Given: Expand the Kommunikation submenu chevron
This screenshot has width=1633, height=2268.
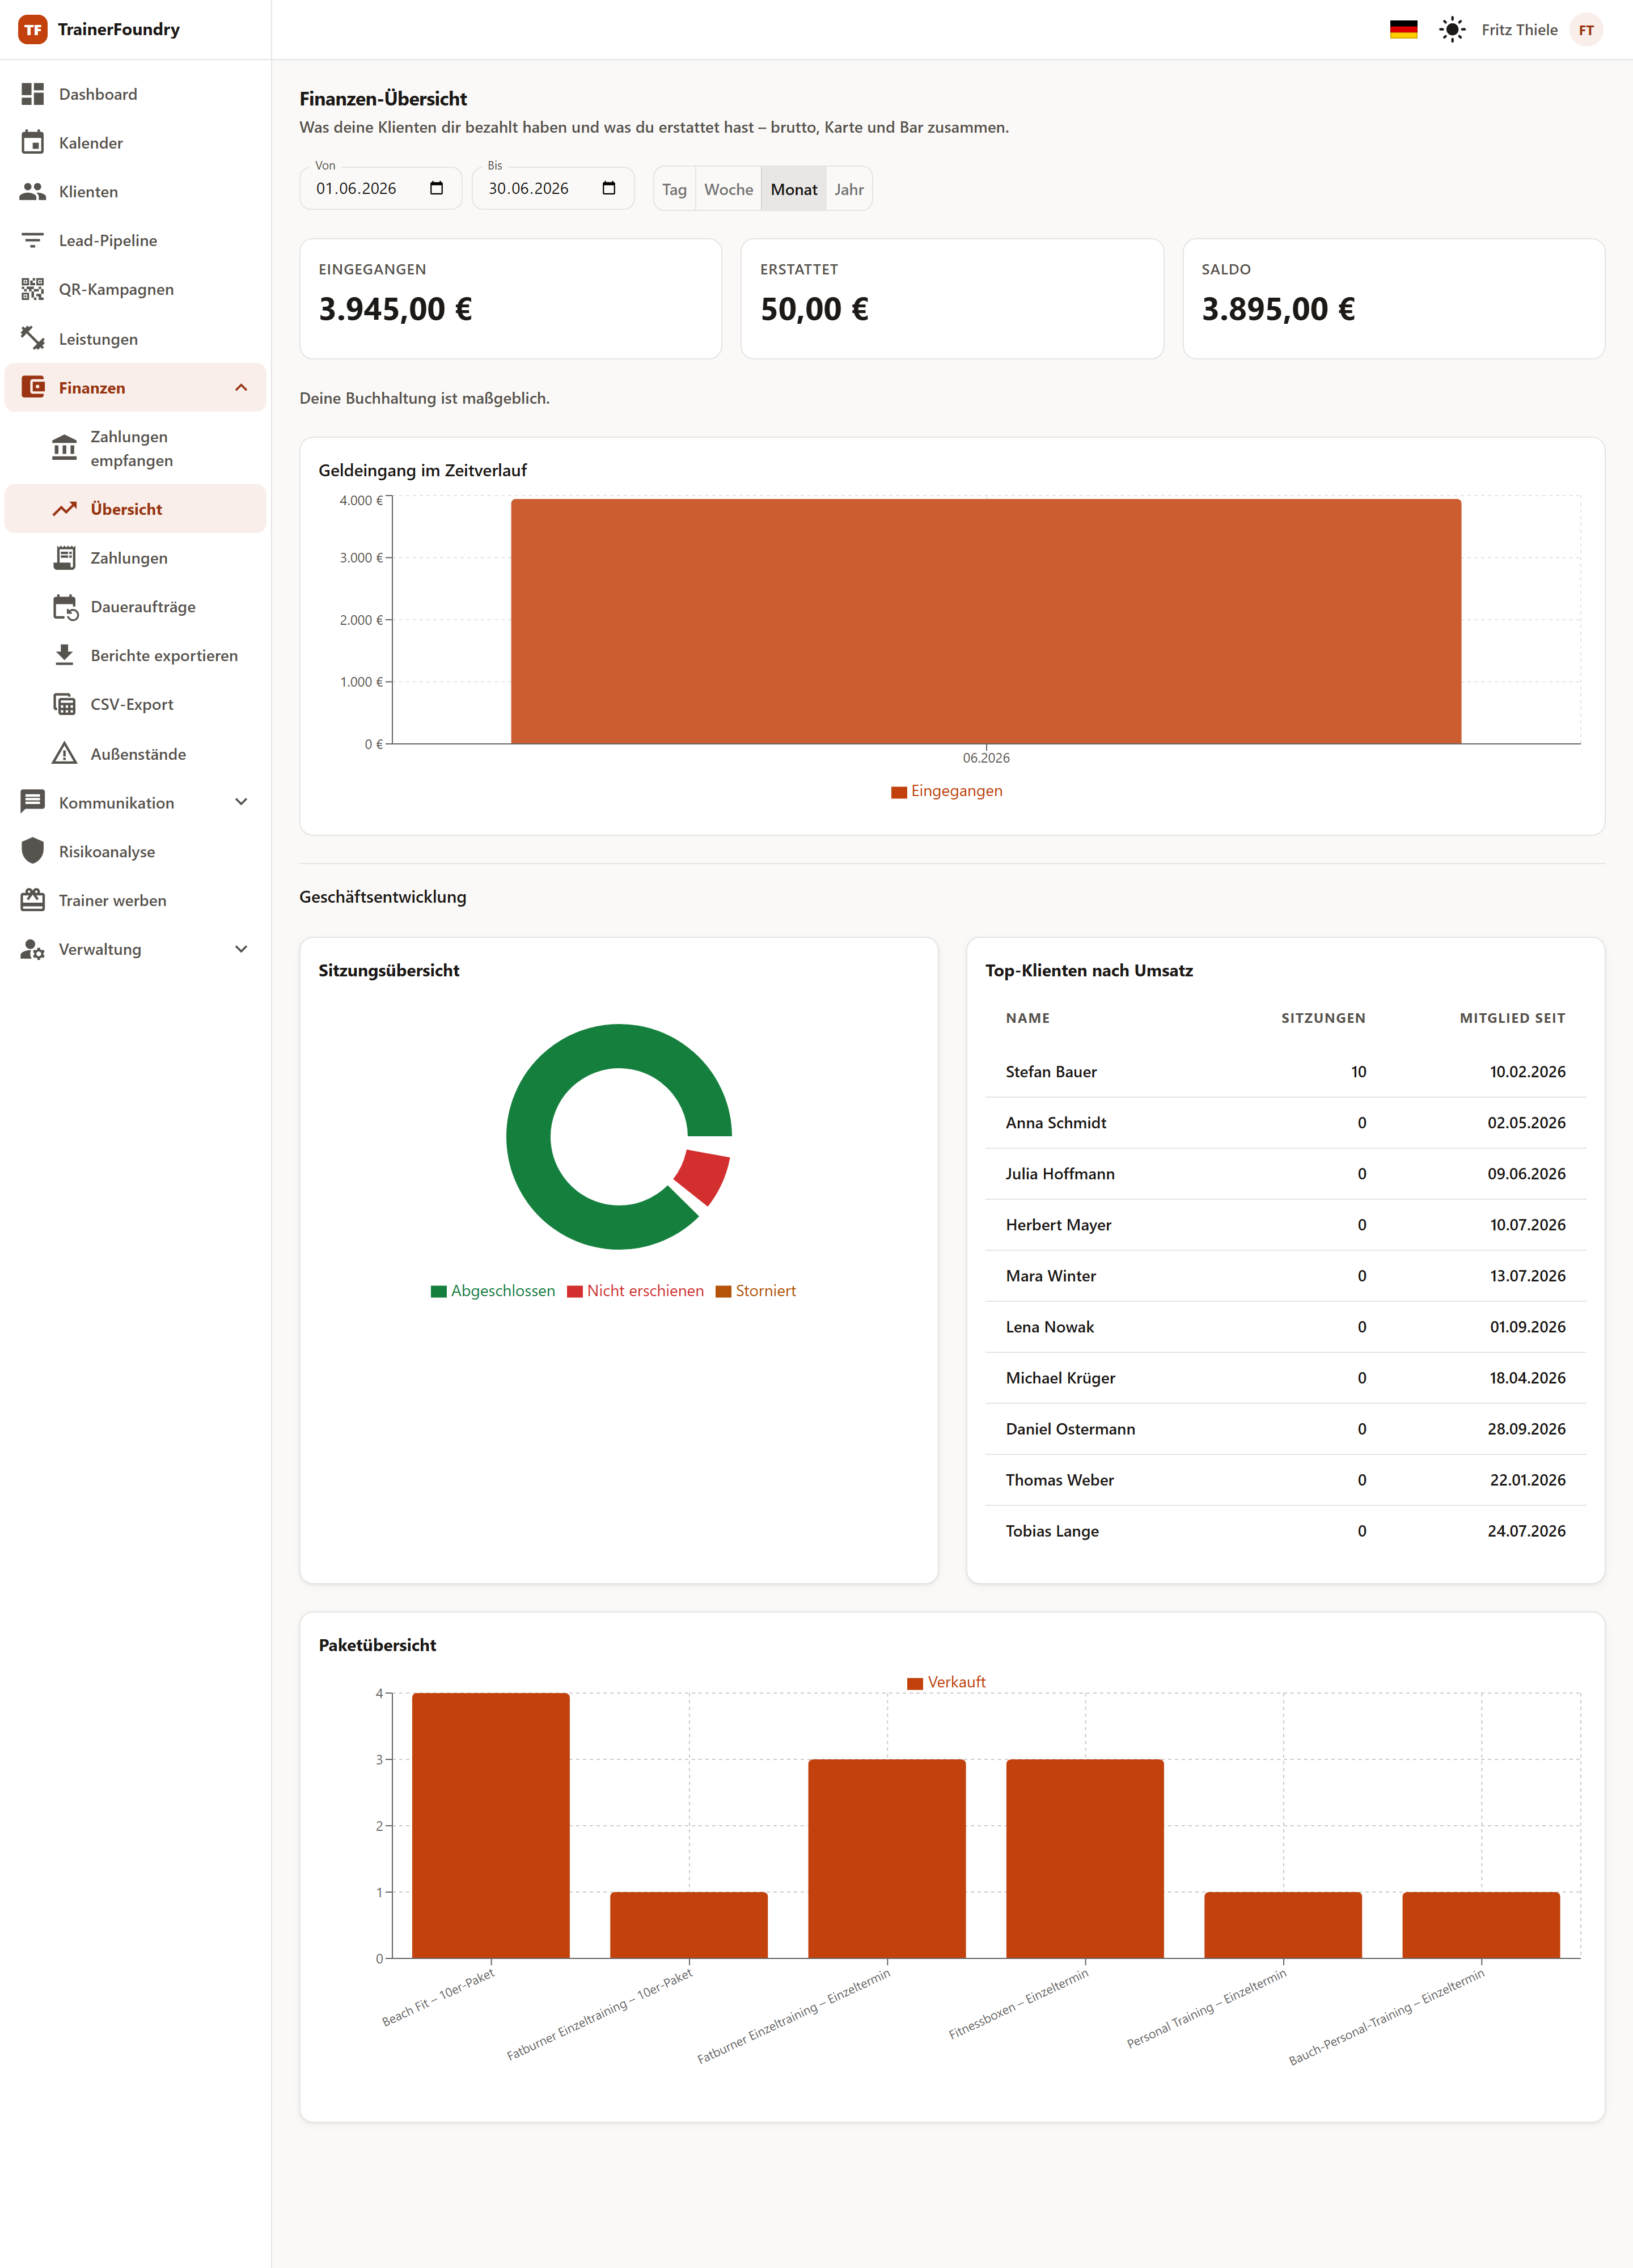Looking at the screenshot, I should pos(241,802).
